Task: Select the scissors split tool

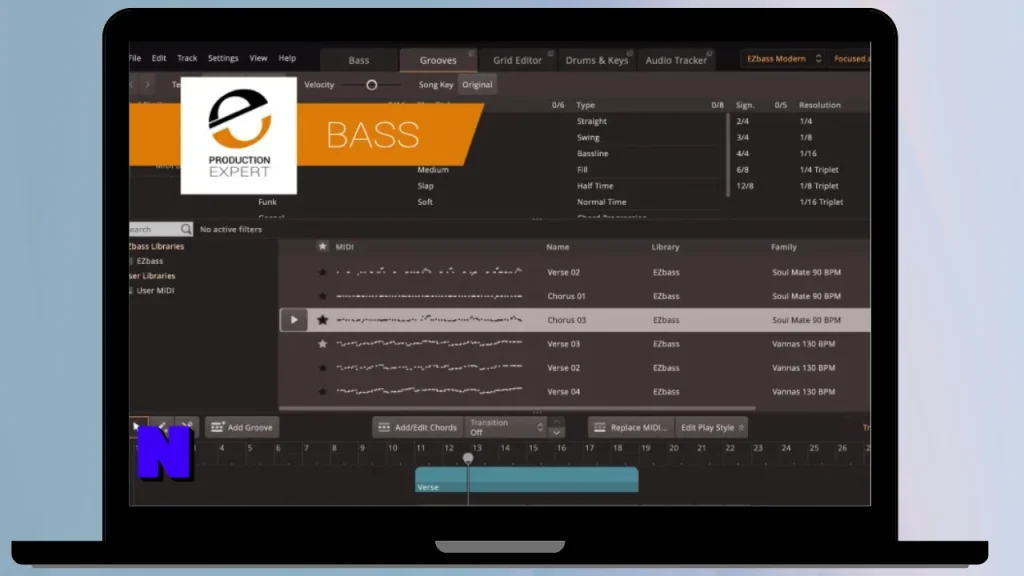Action: coord(187,426)
